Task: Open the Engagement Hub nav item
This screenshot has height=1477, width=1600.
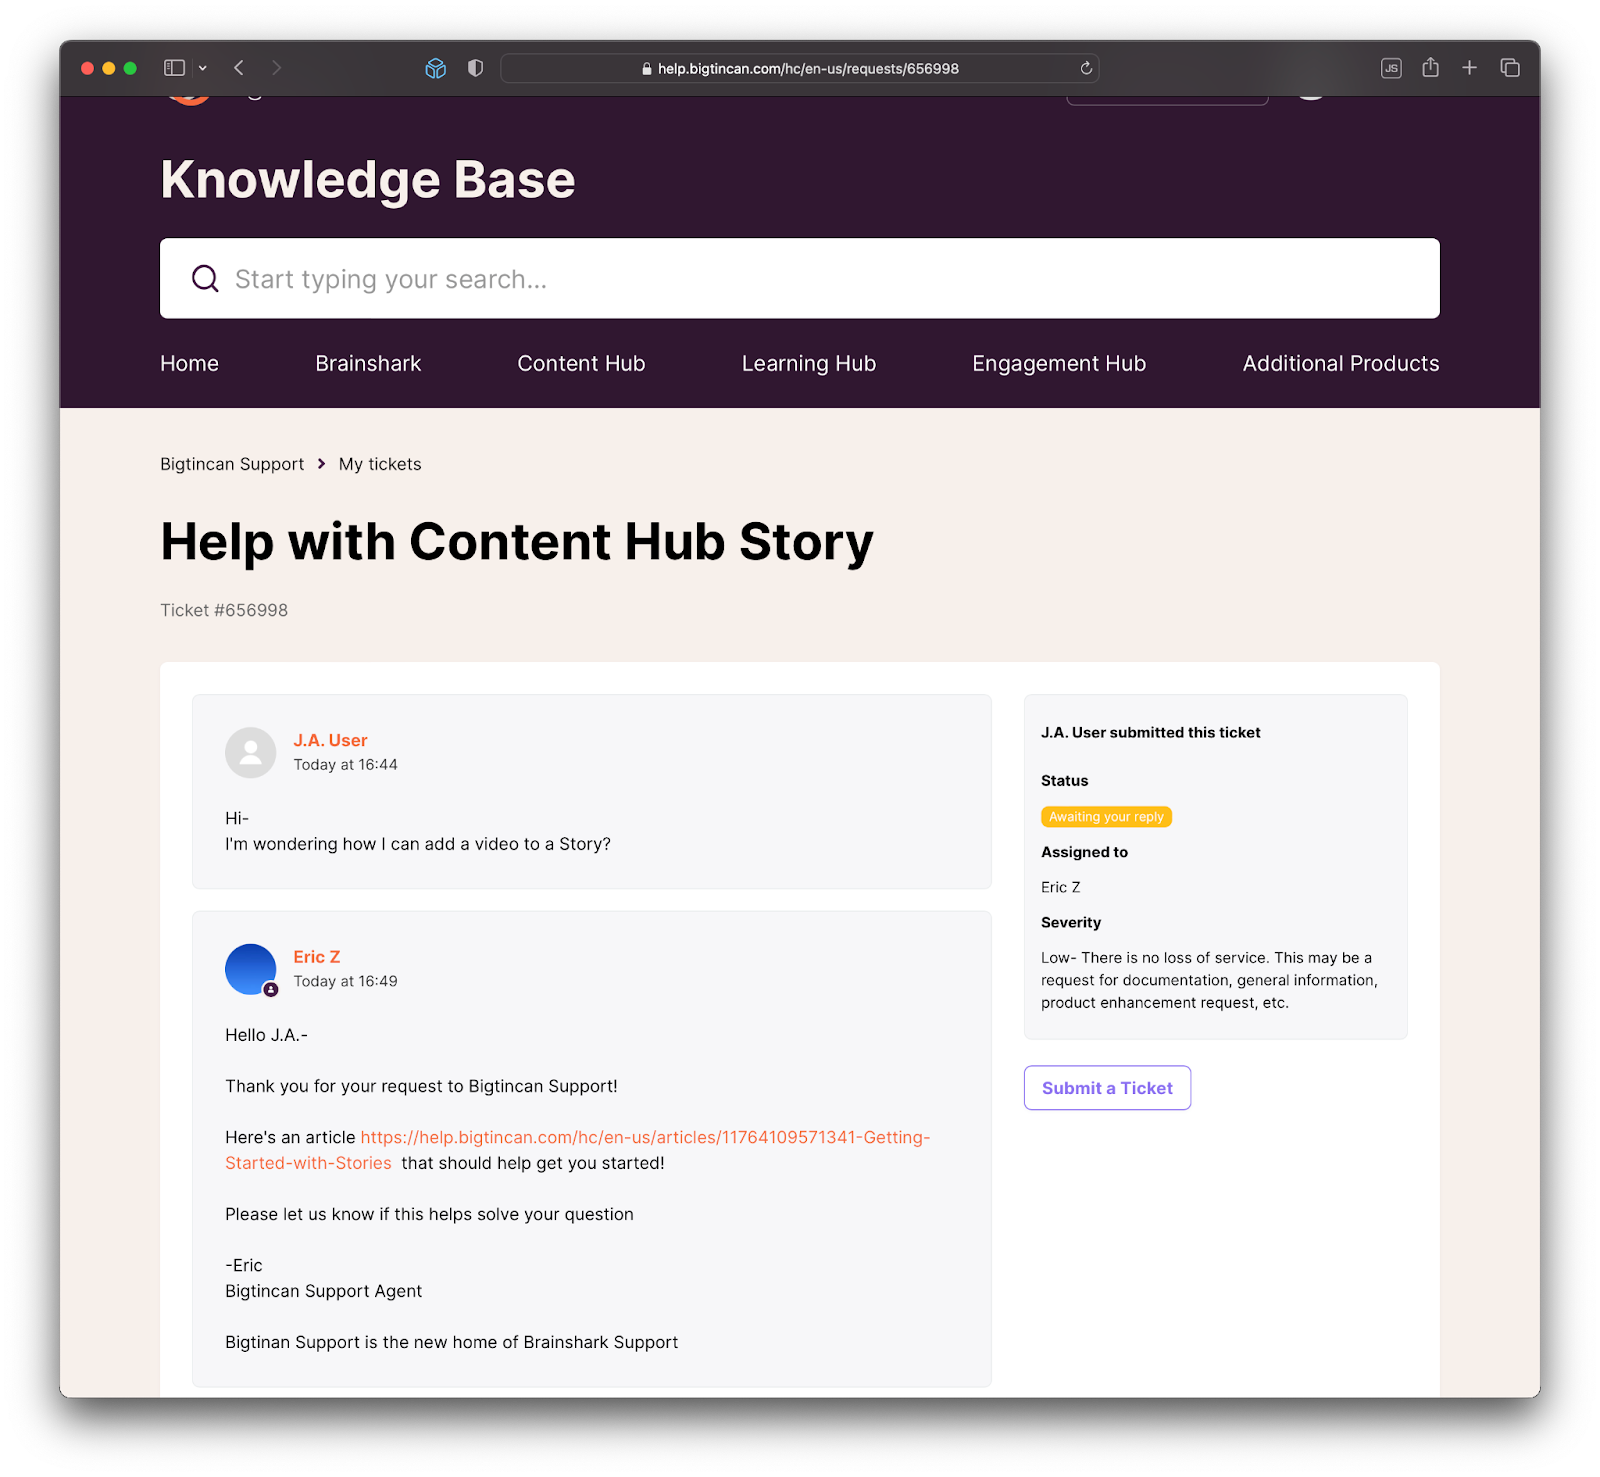Action: pos(1059,364)
